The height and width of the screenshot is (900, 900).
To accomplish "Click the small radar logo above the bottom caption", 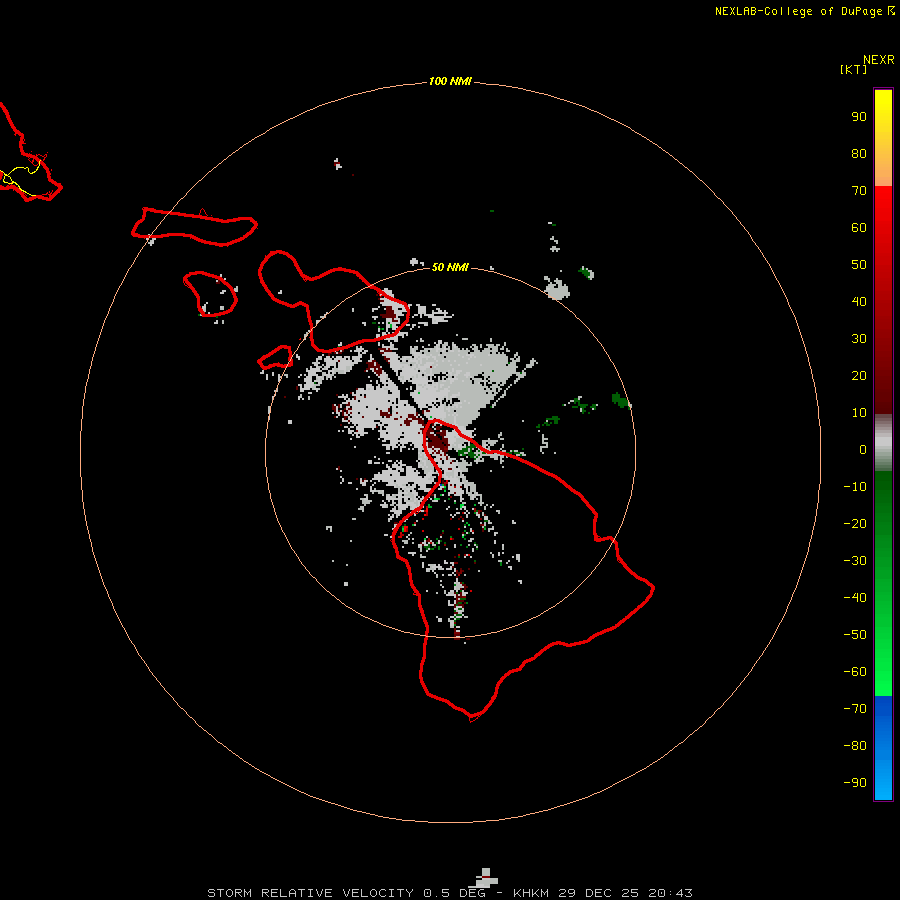I will pyautogui.click(x=486, y=877).
